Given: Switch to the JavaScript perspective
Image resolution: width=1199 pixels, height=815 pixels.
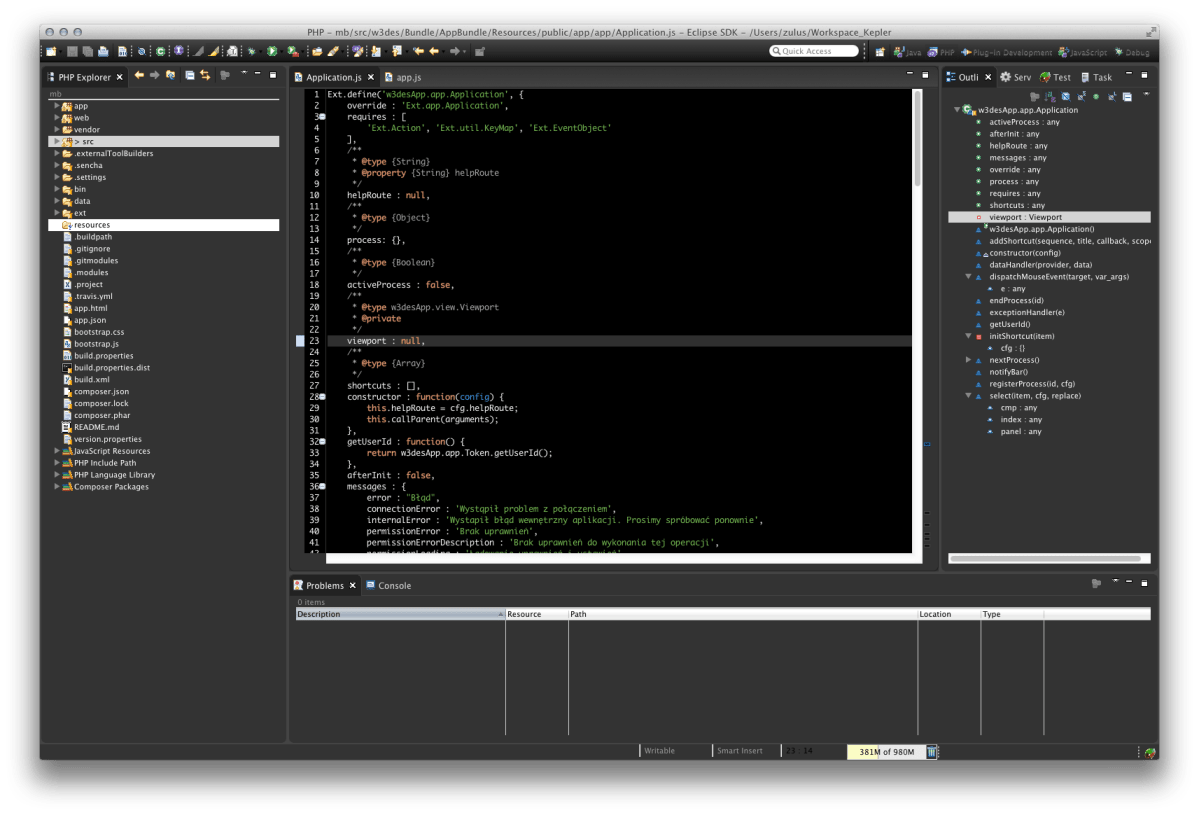Looking at the screenshot, I should [x=1083, y=53].
